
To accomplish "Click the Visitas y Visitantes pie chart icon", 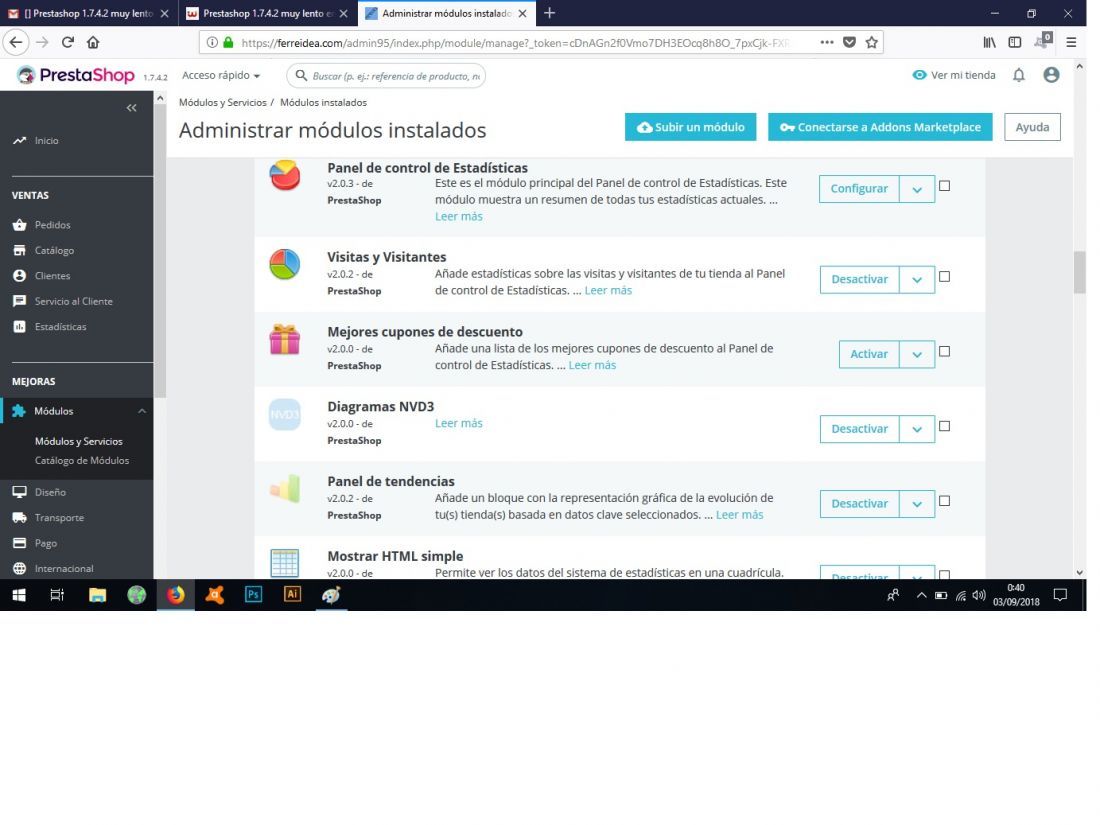I will point(285,264).
